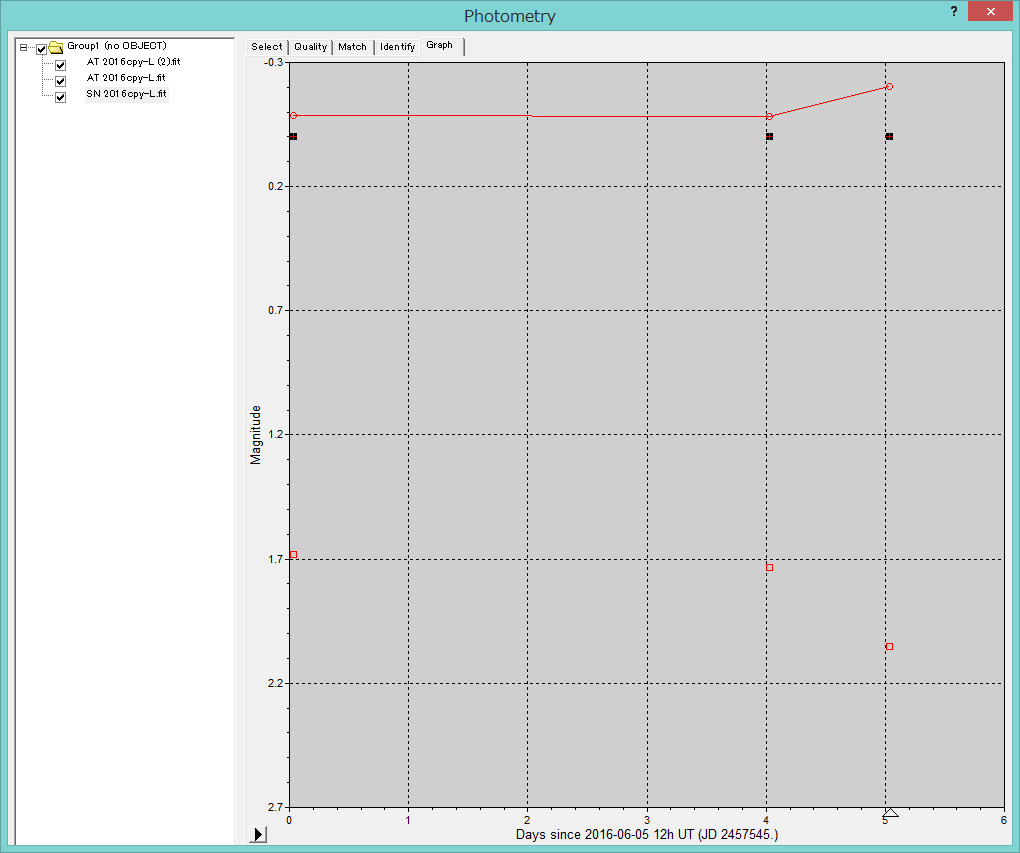The width and height of the screenshot is (1020, 853).
Task: Click the red square point at day 4
Action: click(770, 567)
